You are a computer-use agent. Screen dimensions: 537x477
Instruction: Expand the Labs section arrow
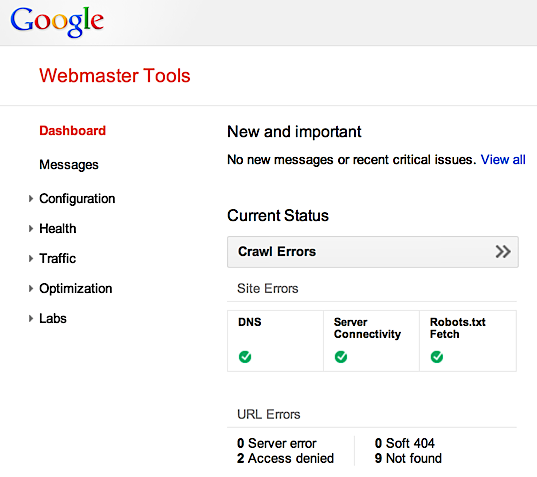(x=31, y=318)
